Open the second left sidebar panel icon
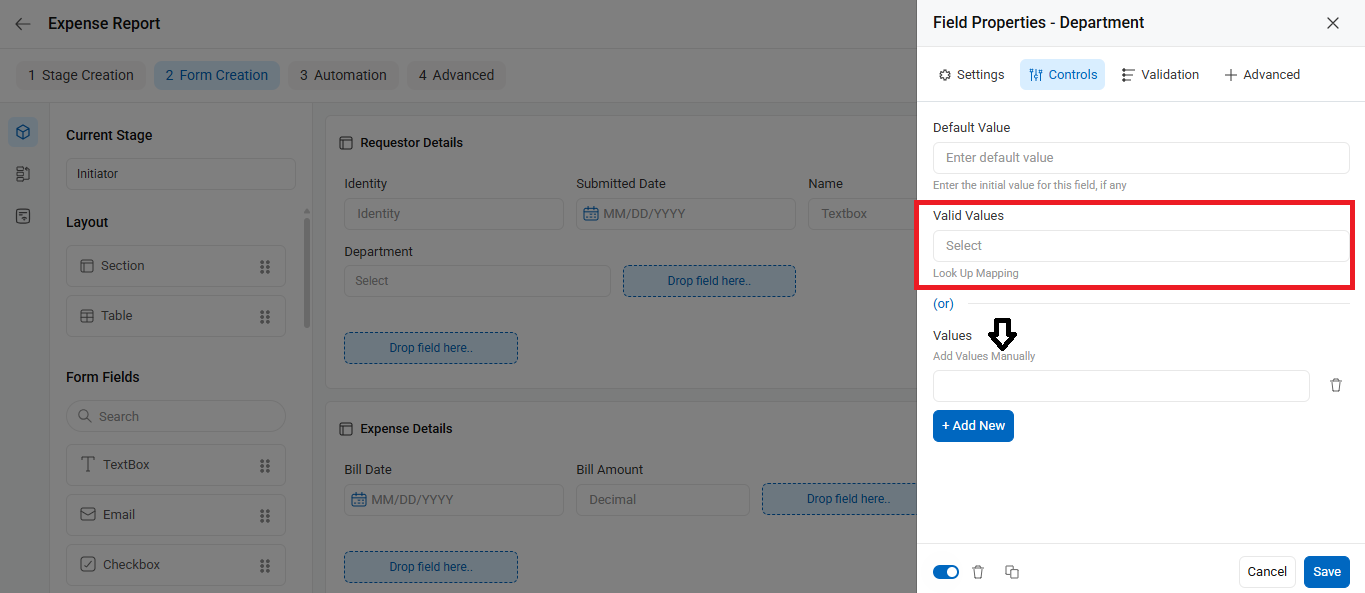 [23, 174]
